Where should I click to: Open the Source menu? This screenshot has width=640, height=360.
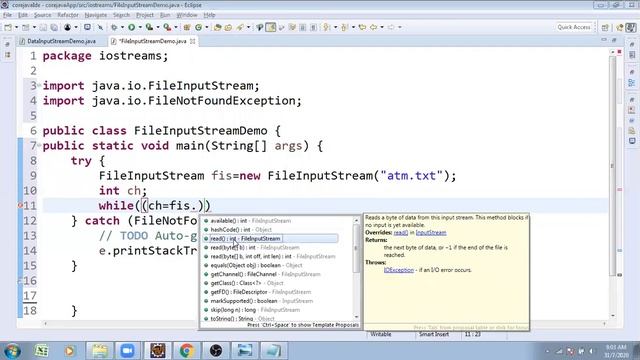click(x=42, y=15)
